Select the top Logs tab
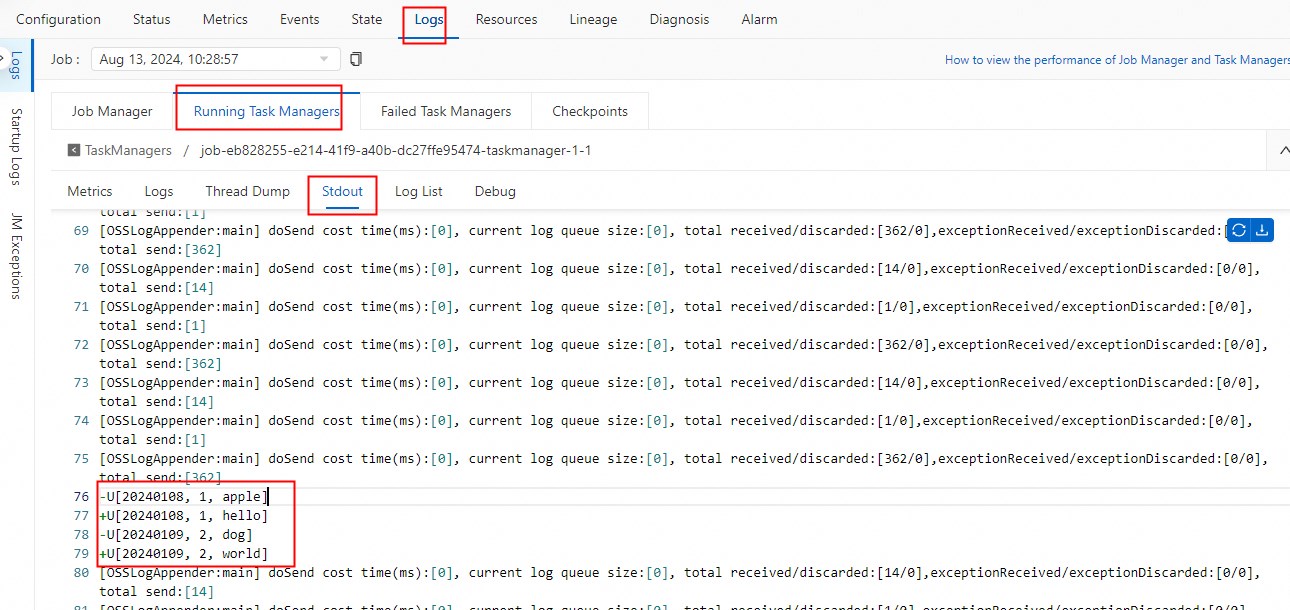 click(429, 19)
